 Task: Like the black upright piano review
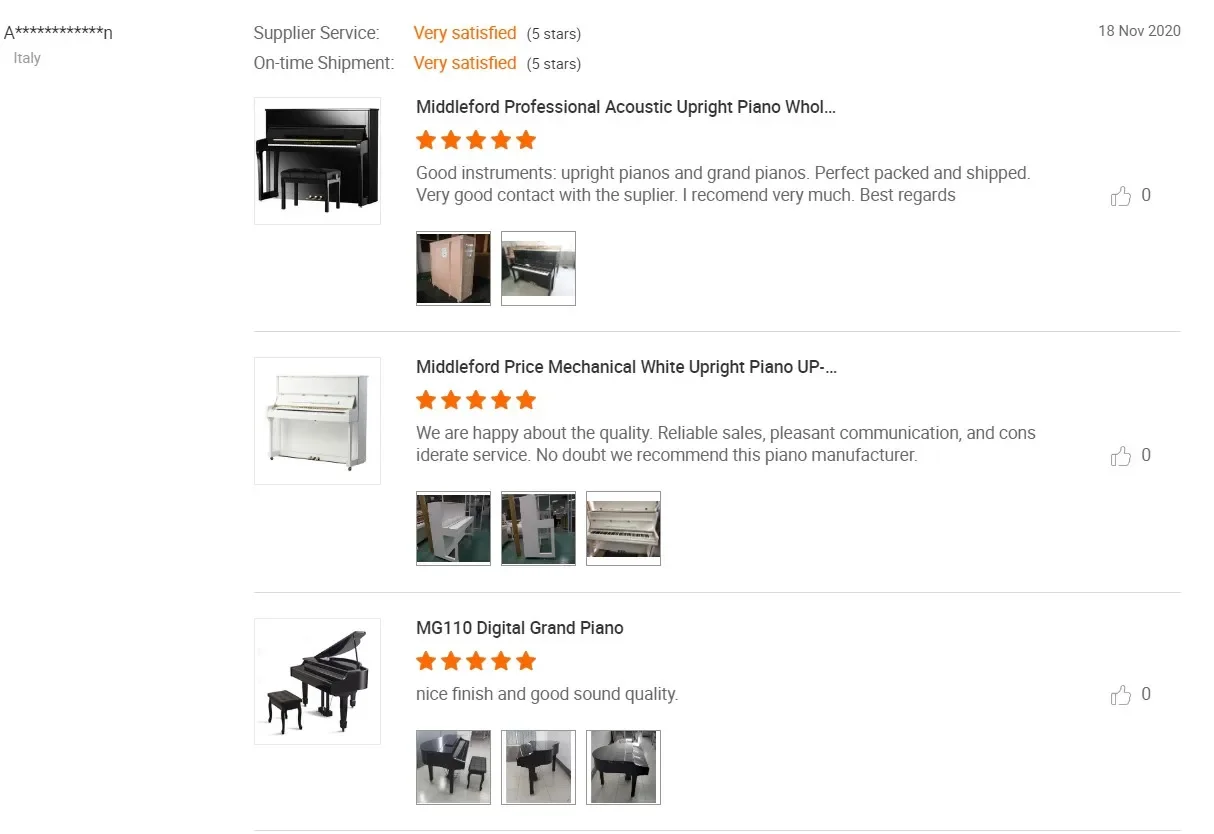[1121, 196]
